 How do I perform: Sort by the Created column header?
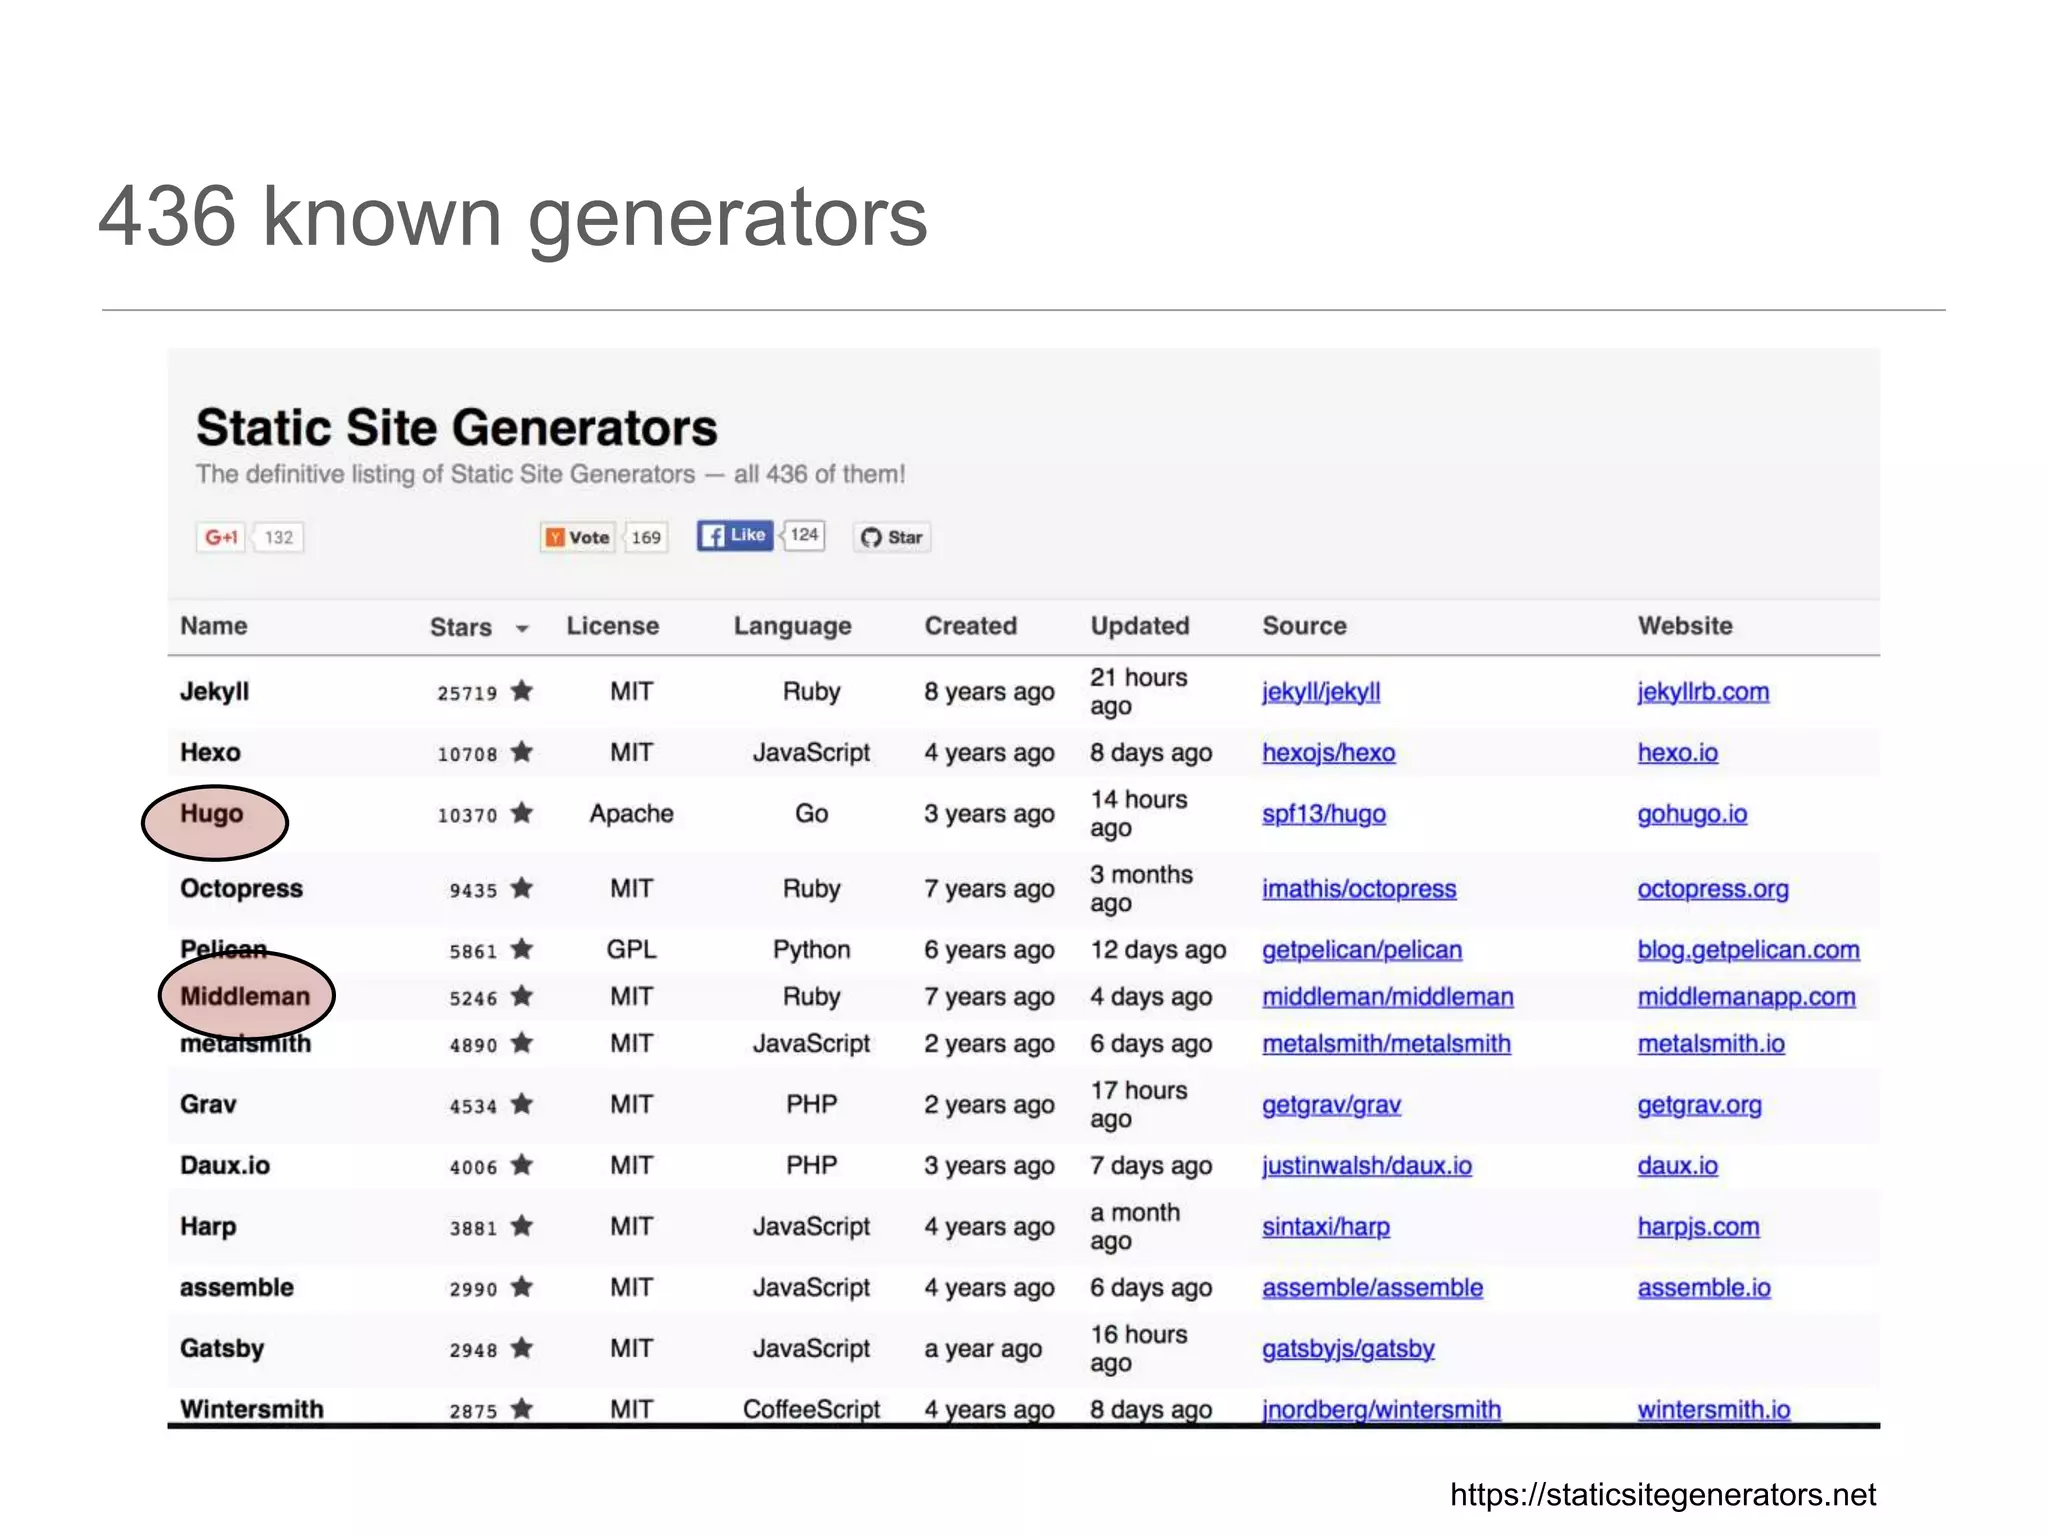click(971, 626)
